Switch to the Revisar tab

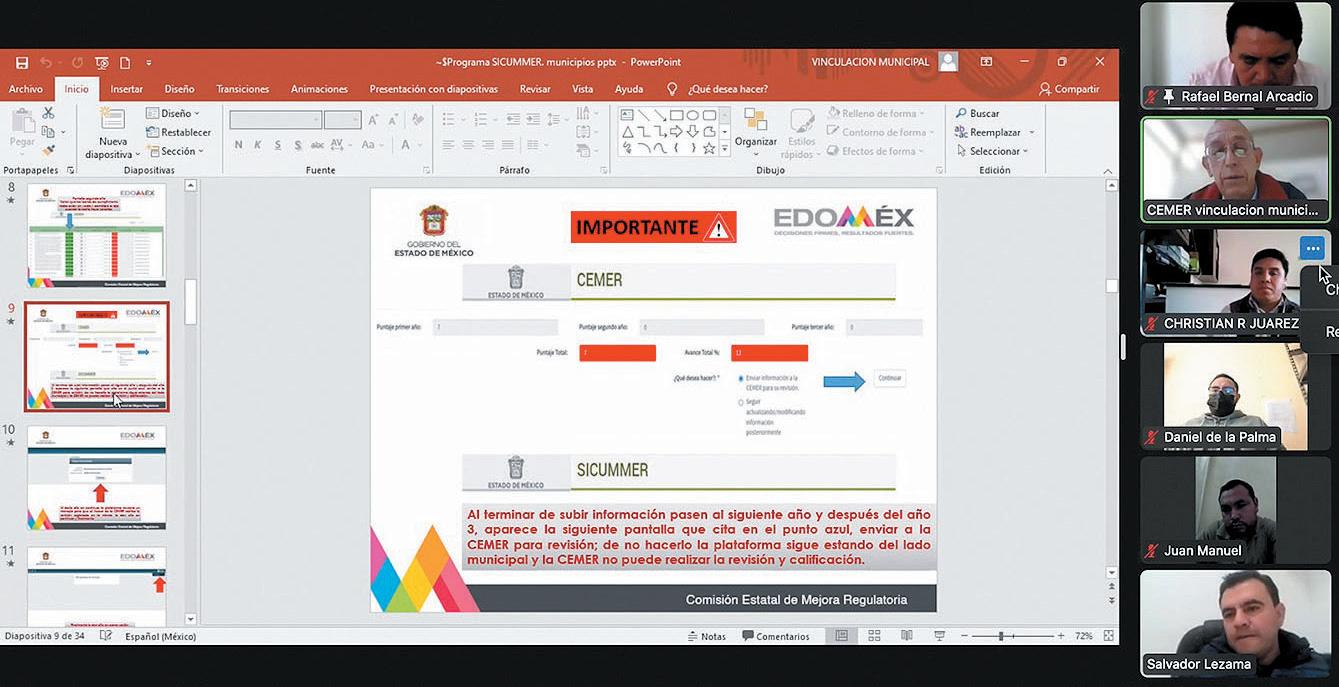(535, 89)
